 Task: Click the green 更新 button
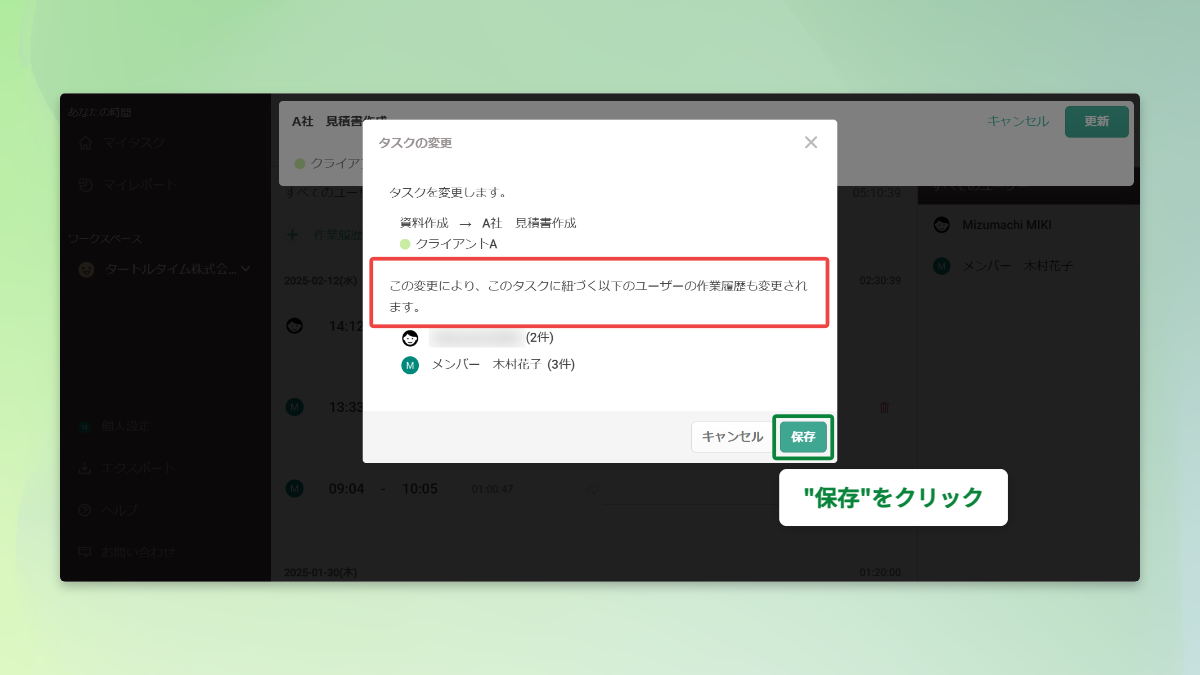1096,121
